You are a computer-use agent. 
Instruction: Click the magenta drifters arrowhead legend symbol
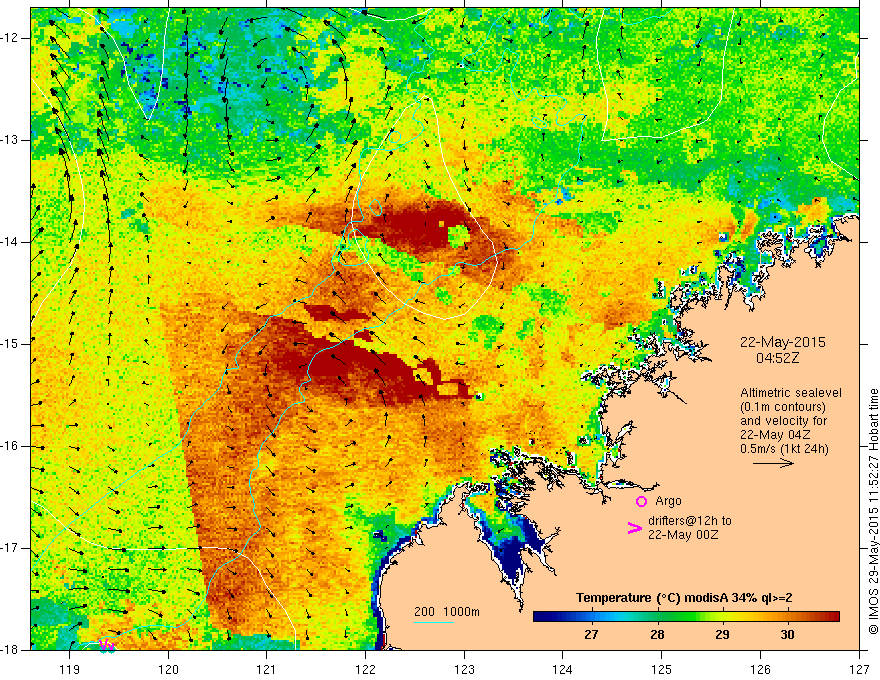[634, 528]
